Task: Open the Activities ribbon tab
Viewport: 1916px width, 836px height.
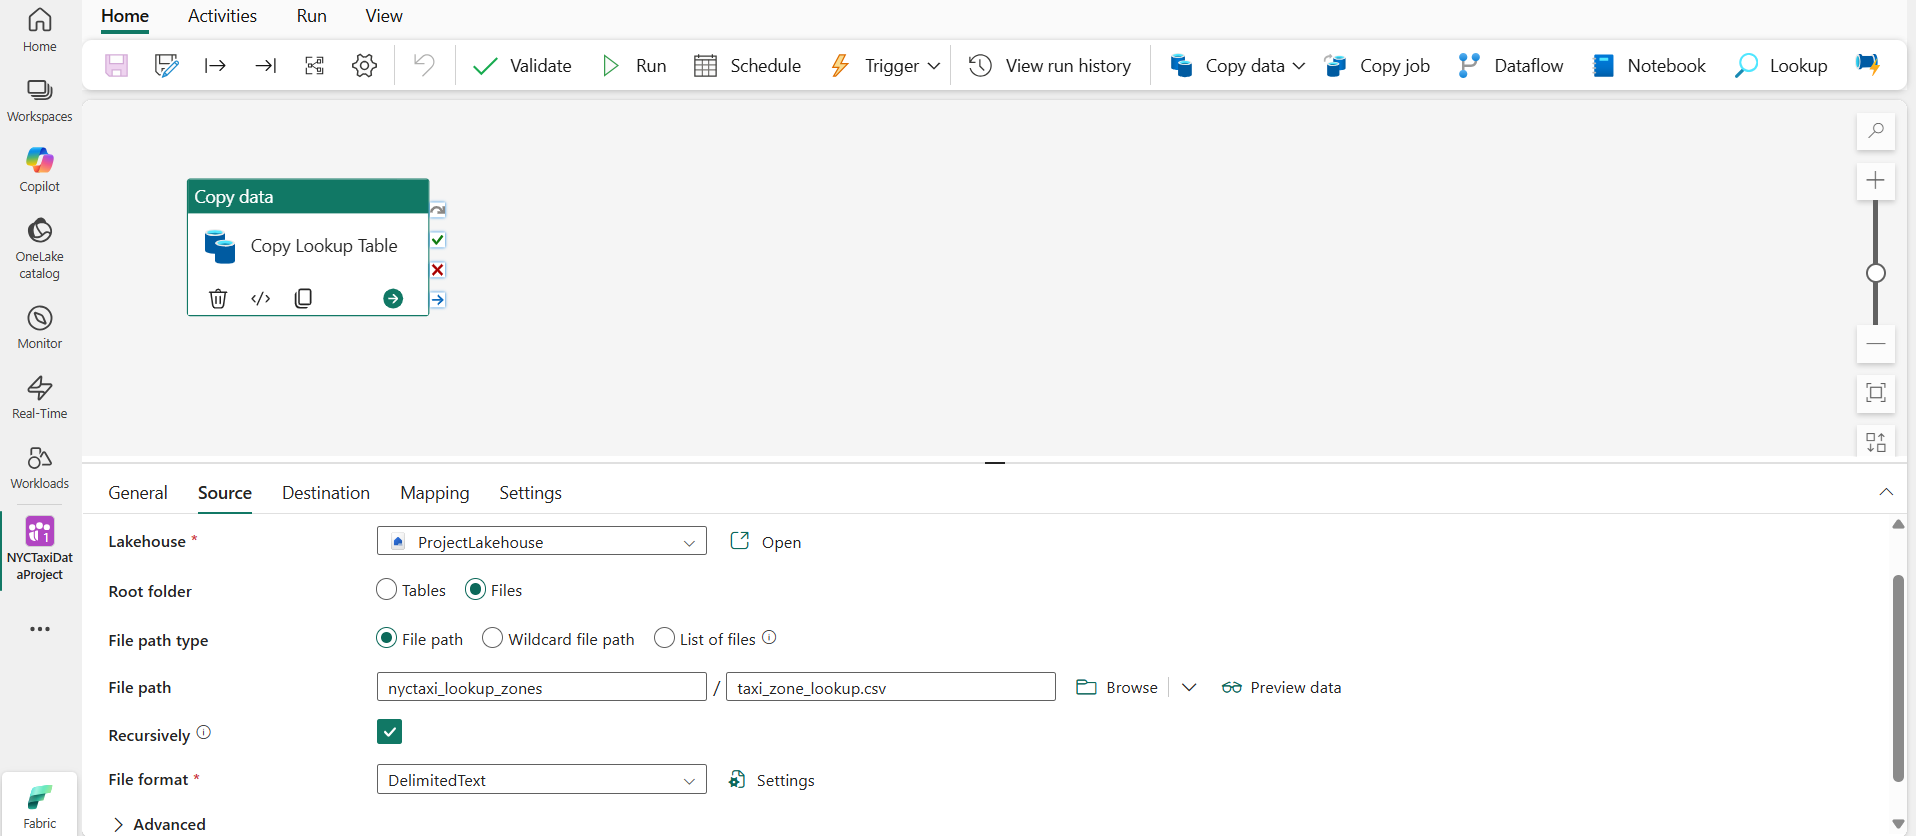Action: [222, 16]
